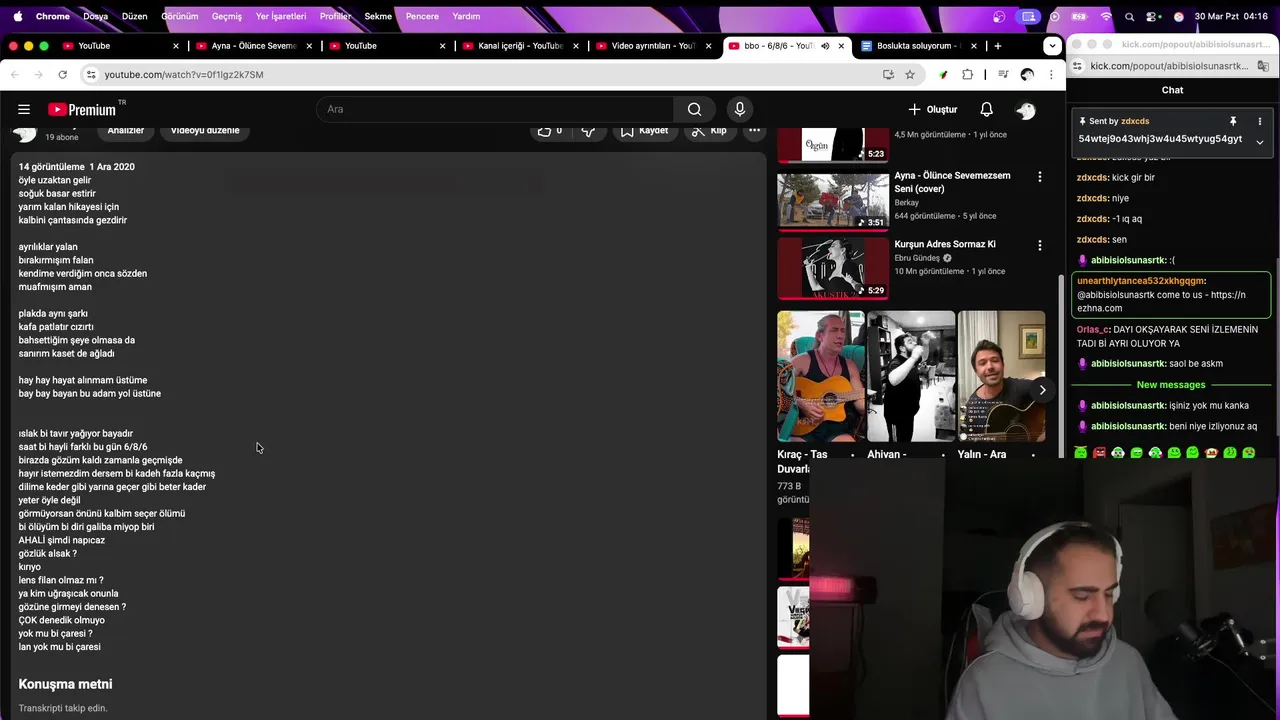This screenshot has height=720, width=1280.
Task: Close the bbo - 6/8/6 tab
Action: pos(841,46)
